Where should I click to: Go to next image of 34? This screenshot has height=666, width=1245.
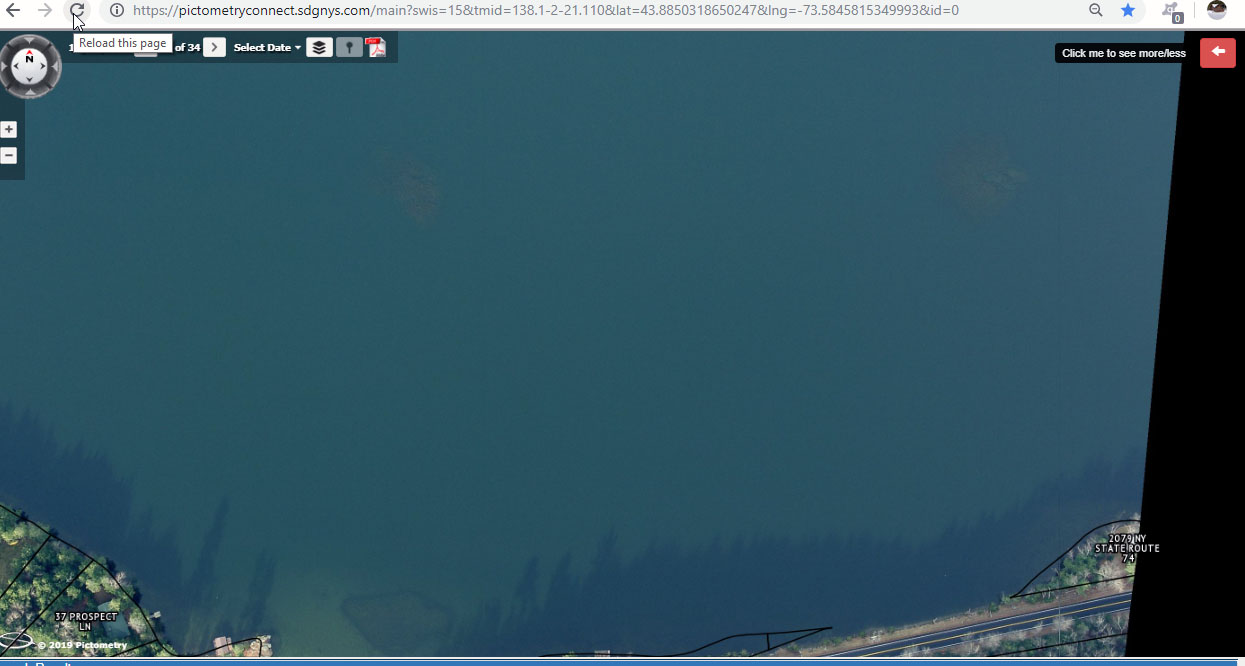214,47
